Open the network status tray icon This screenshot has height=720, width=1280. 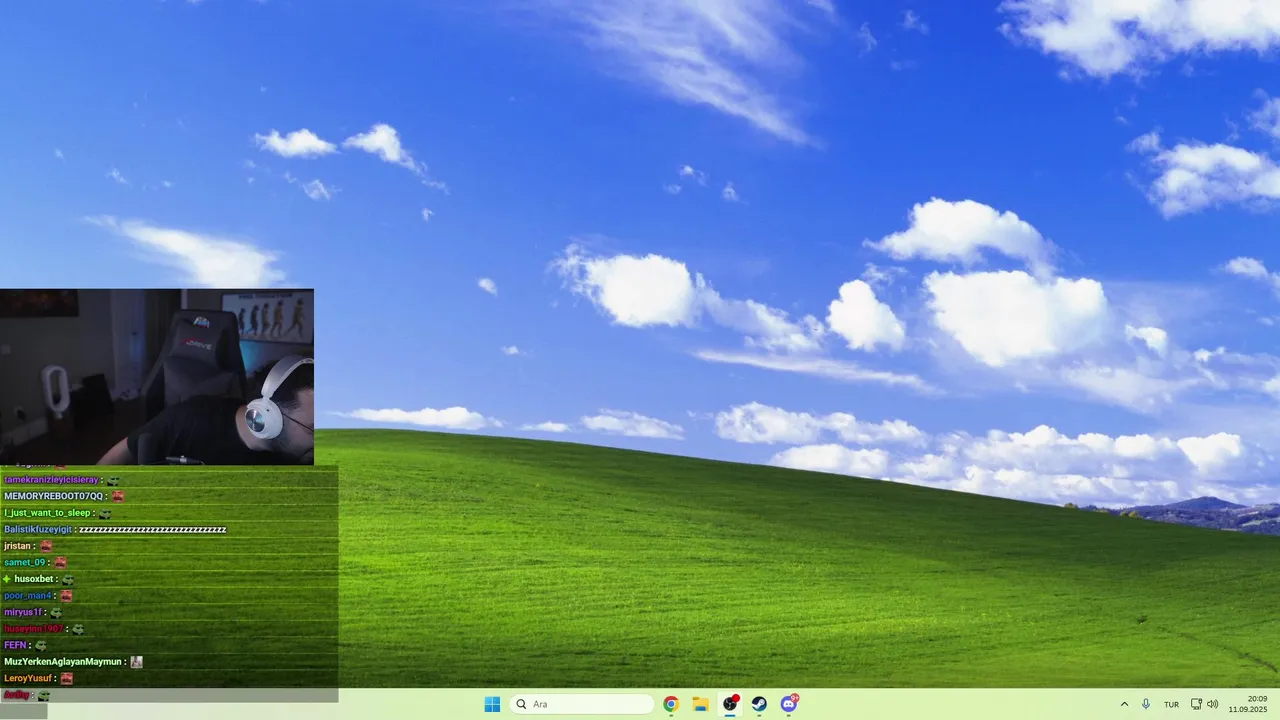(1196, 704)
